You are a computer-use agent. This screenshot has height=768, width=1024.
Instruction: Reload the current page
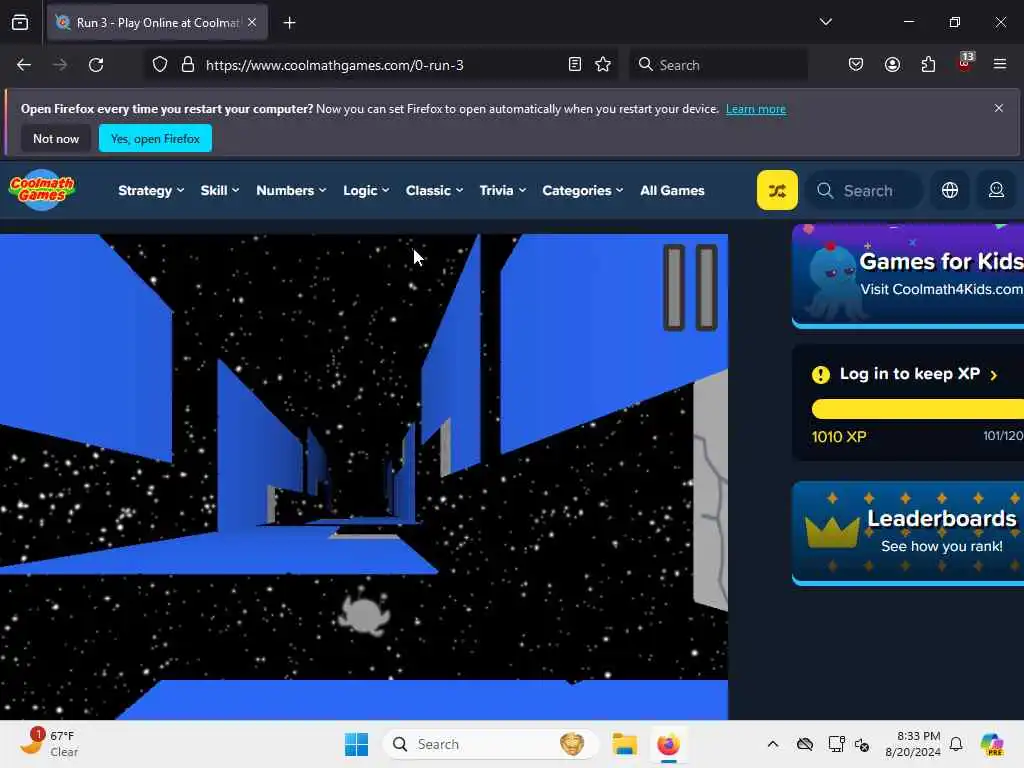[x=96, y=65]
